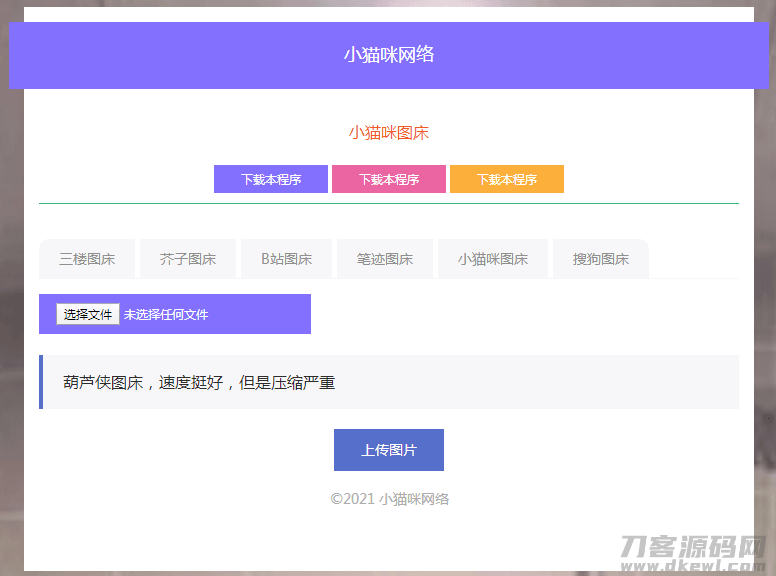
Task: Open the 搜狗图床 tab
Action: click(x=601, y=259)
